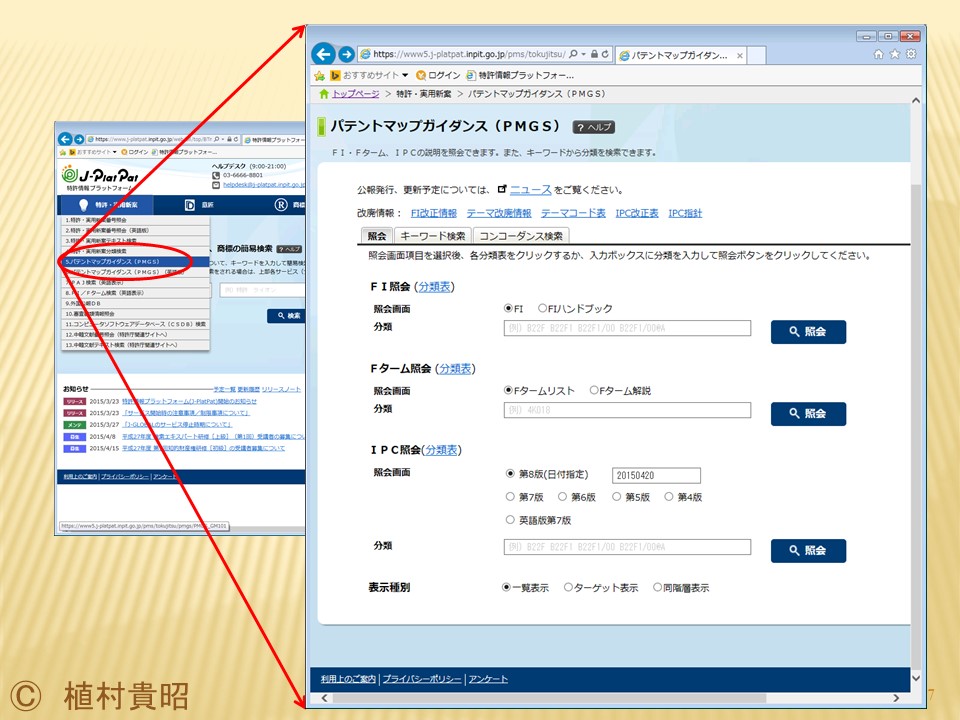Open address bar dropdown arrow in PMGS window
960x720 pixels.
[583, 54]
